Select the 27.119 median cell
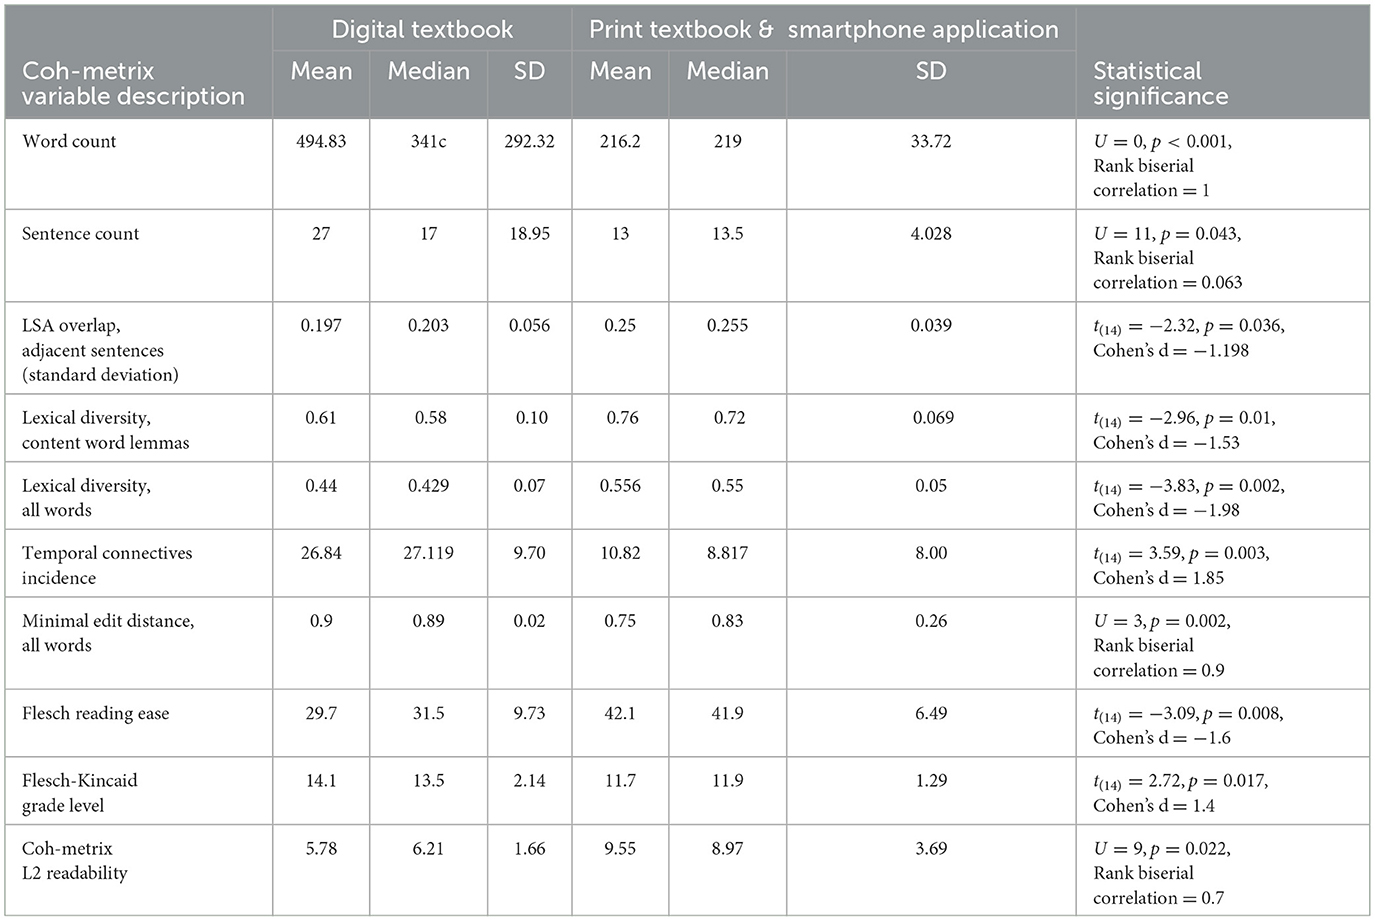Viewport: 1375px width, 921px height. [428, 553]
